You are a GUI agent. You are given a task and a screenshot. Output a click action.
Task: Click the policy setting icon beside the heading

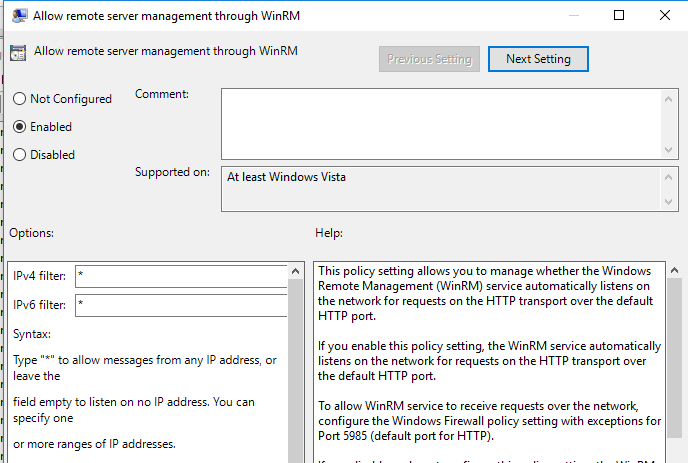click(18, 53)
